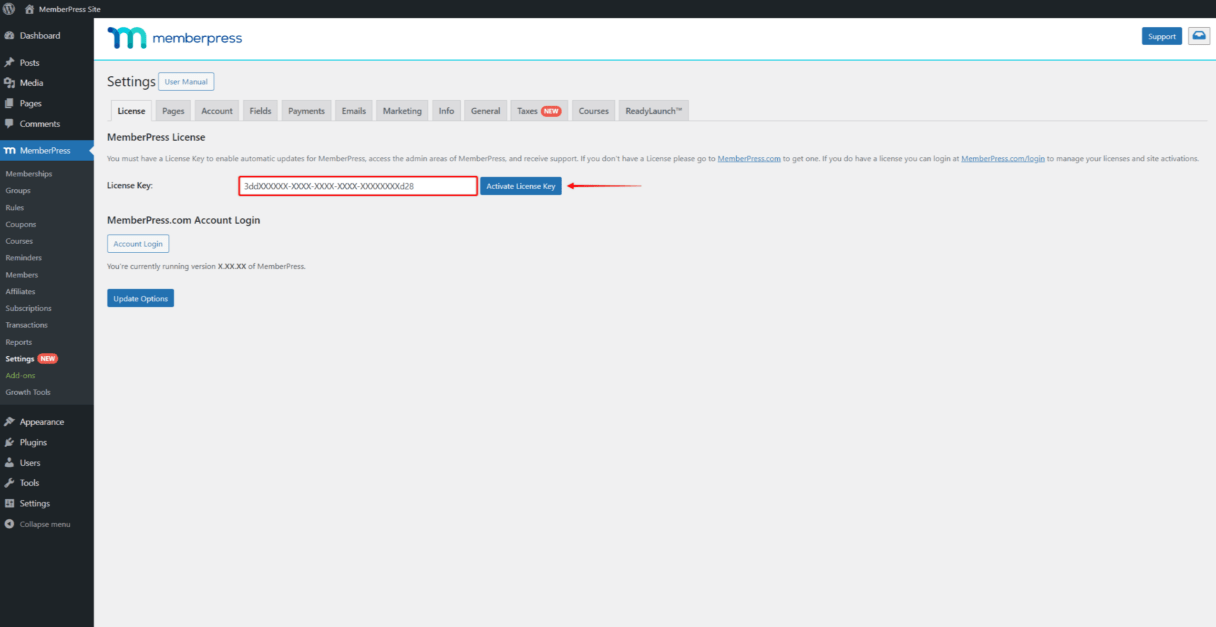This screenshot has width=1216, height=627.
Task: Open the Marketing tab
Action: 402,111
